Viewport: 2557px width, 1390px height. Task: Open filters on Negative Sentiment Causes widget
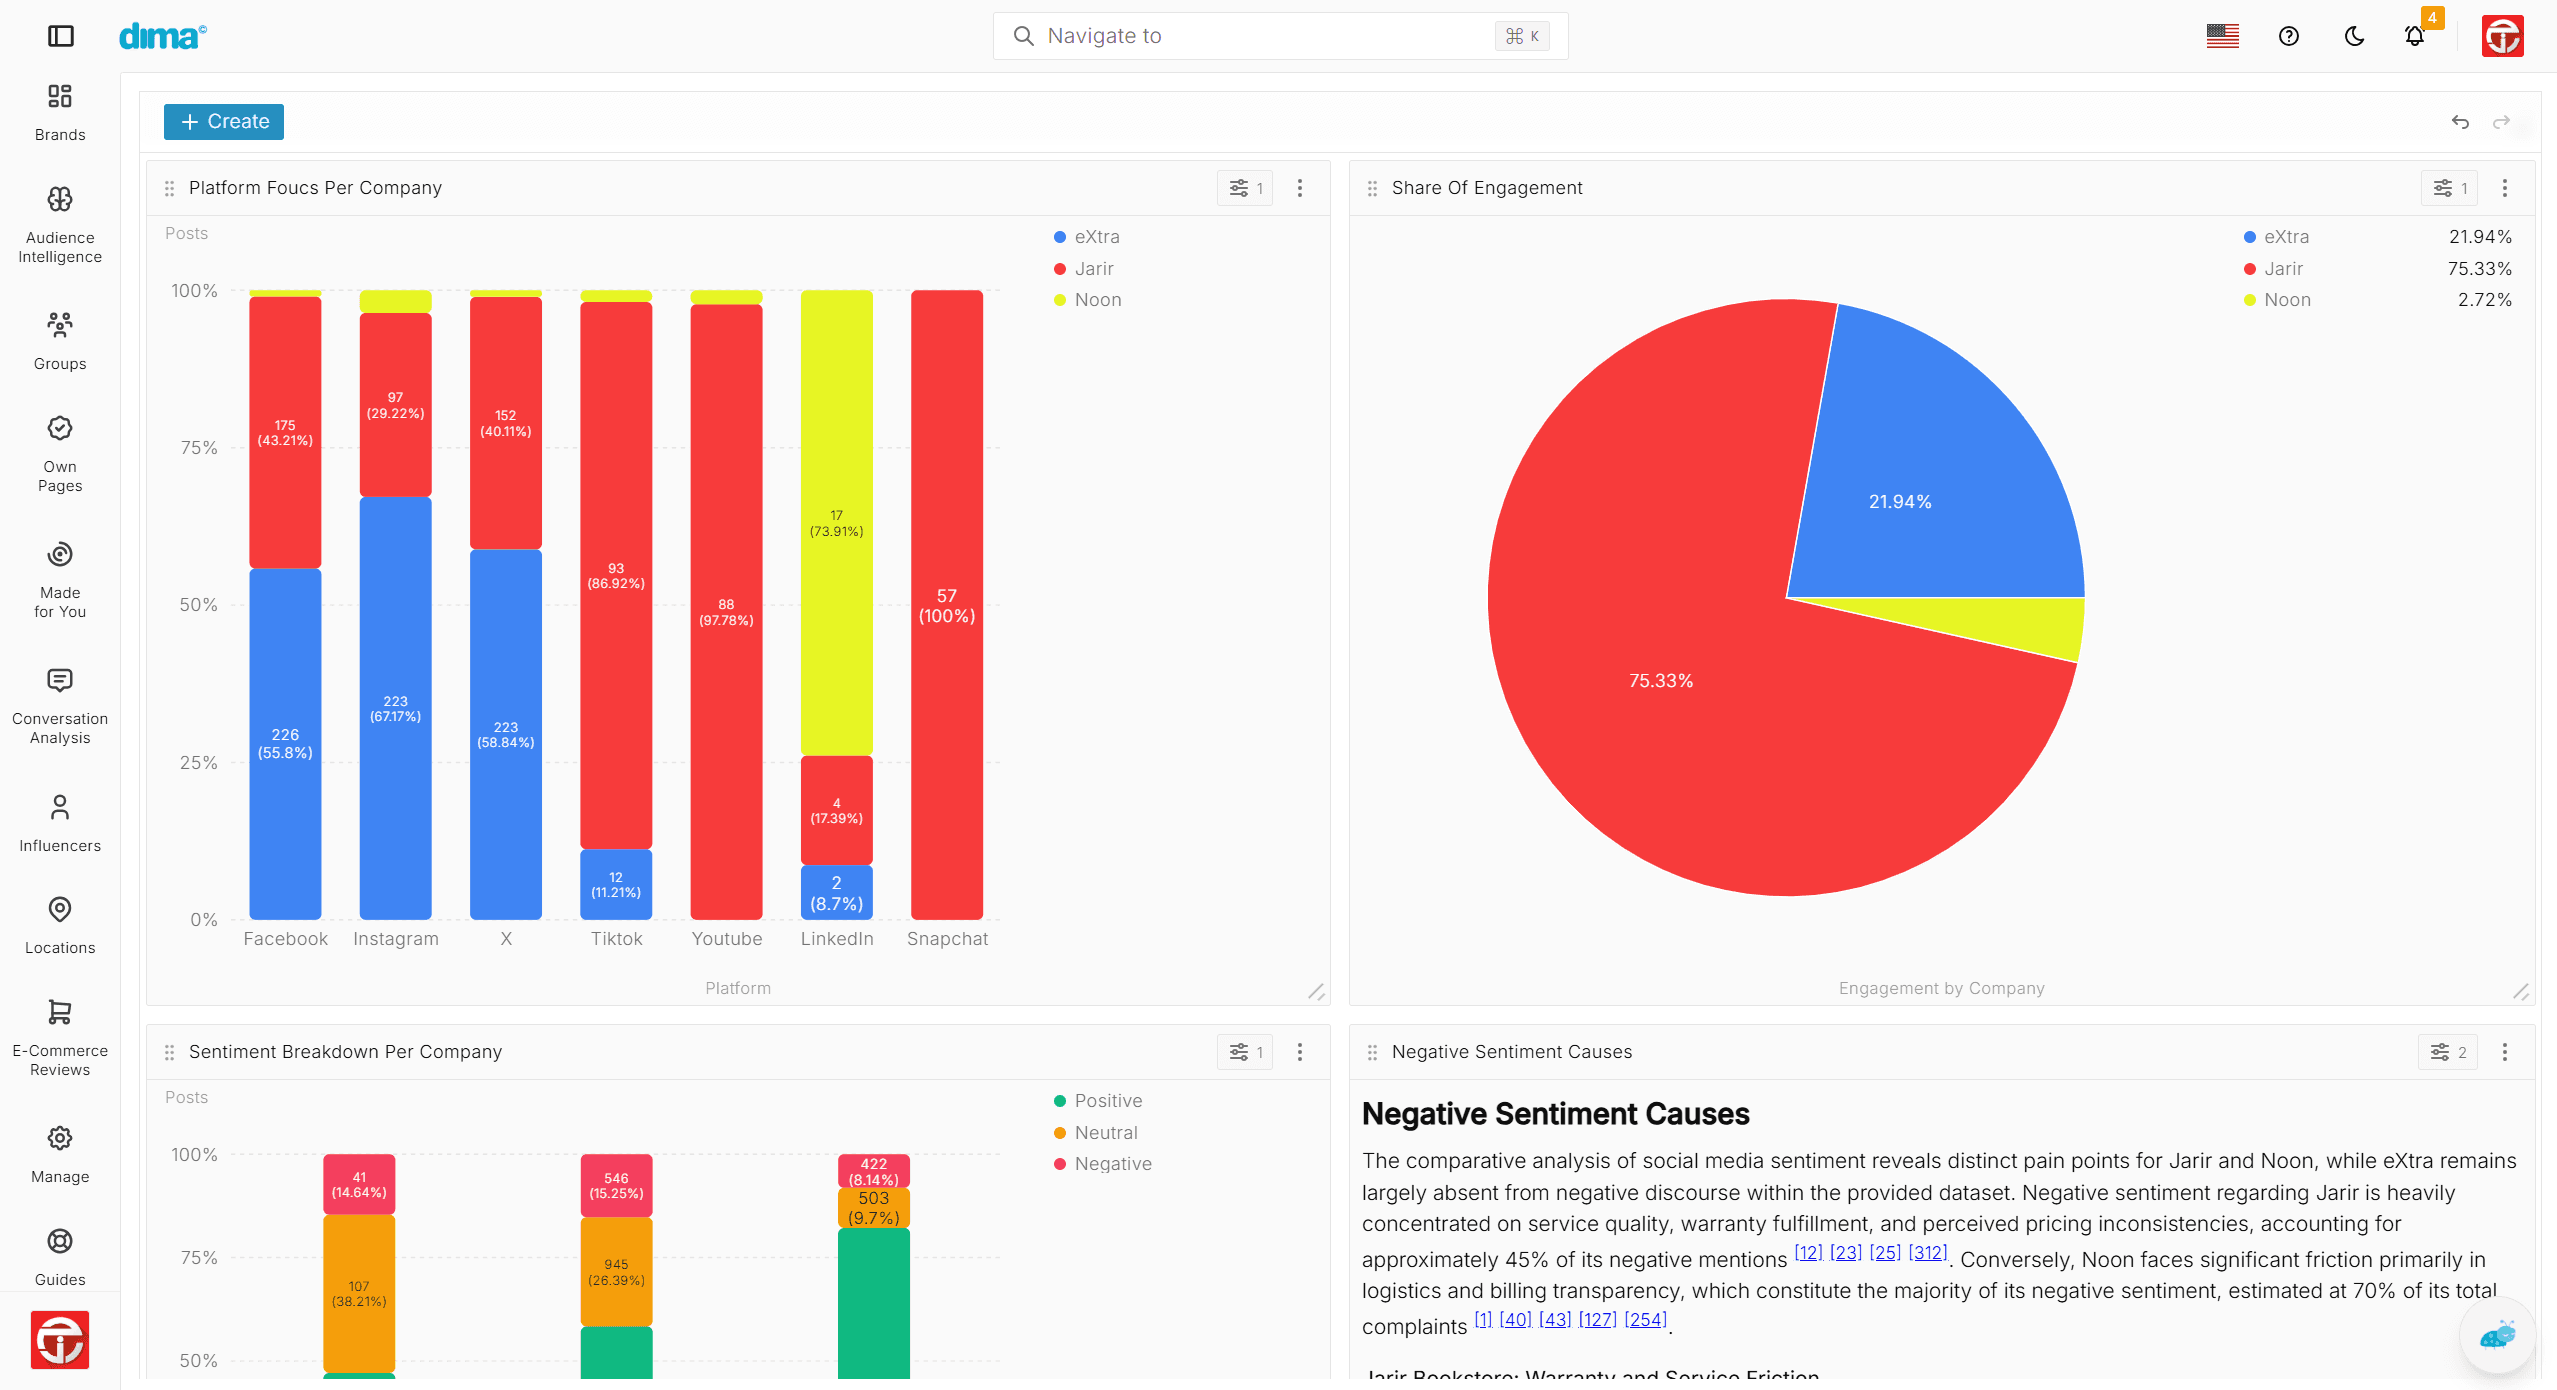(x=2448, y=1052)
